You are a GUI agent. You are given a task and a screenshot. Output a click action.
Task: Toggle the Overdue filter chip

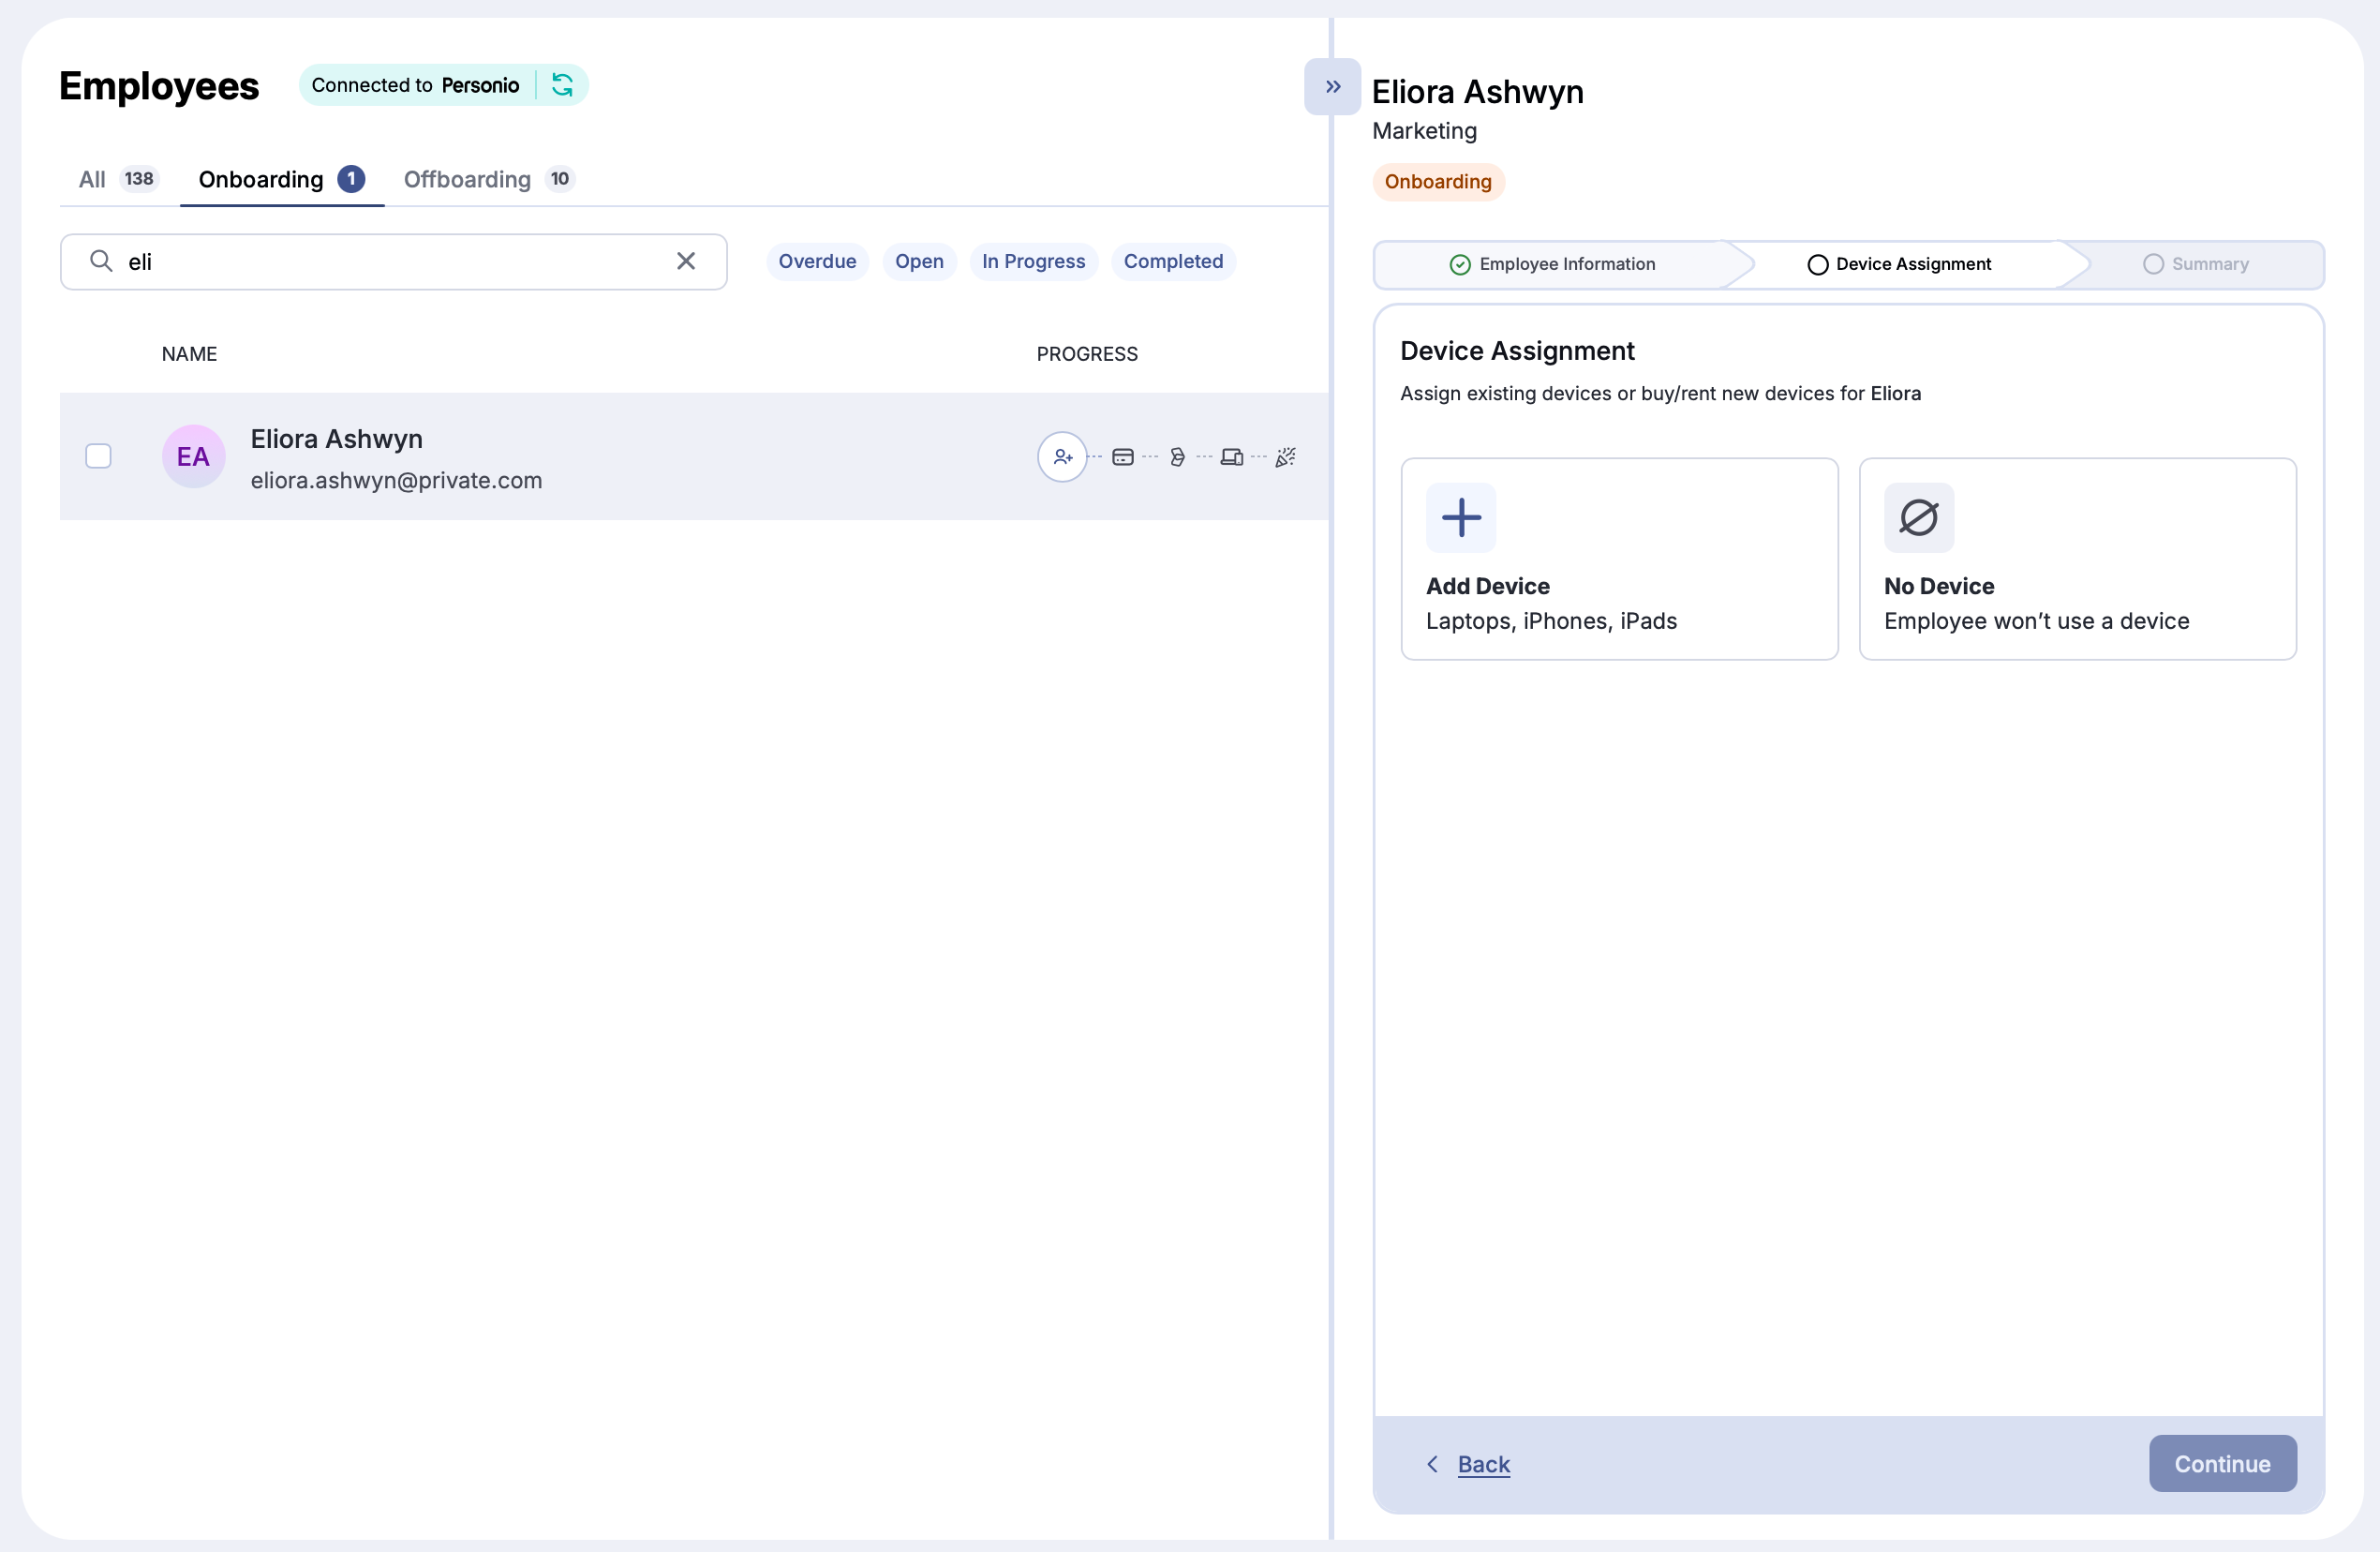click(x=817, y=261)
